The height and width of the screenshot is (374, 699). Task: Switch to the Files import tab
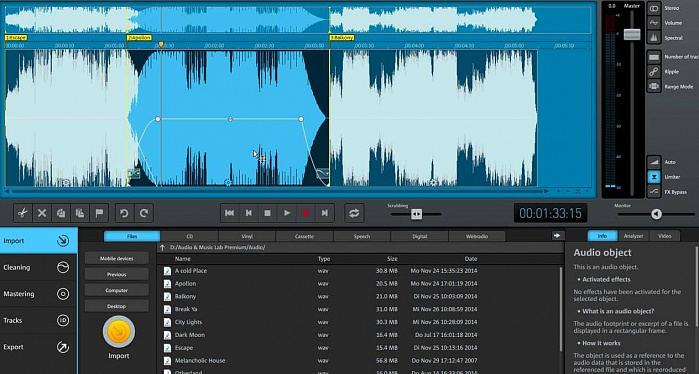[x=132, y=236]
